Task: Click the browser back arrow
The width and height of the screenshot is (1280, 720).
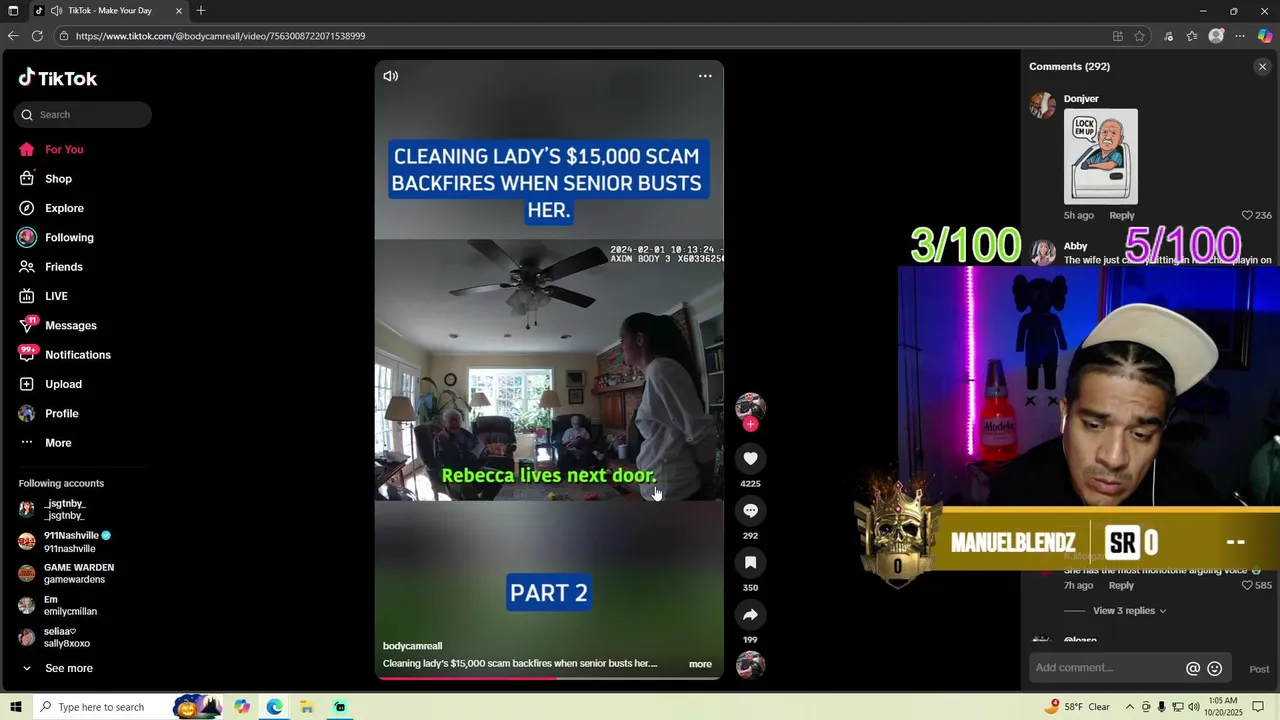Action: pos(13,36)
